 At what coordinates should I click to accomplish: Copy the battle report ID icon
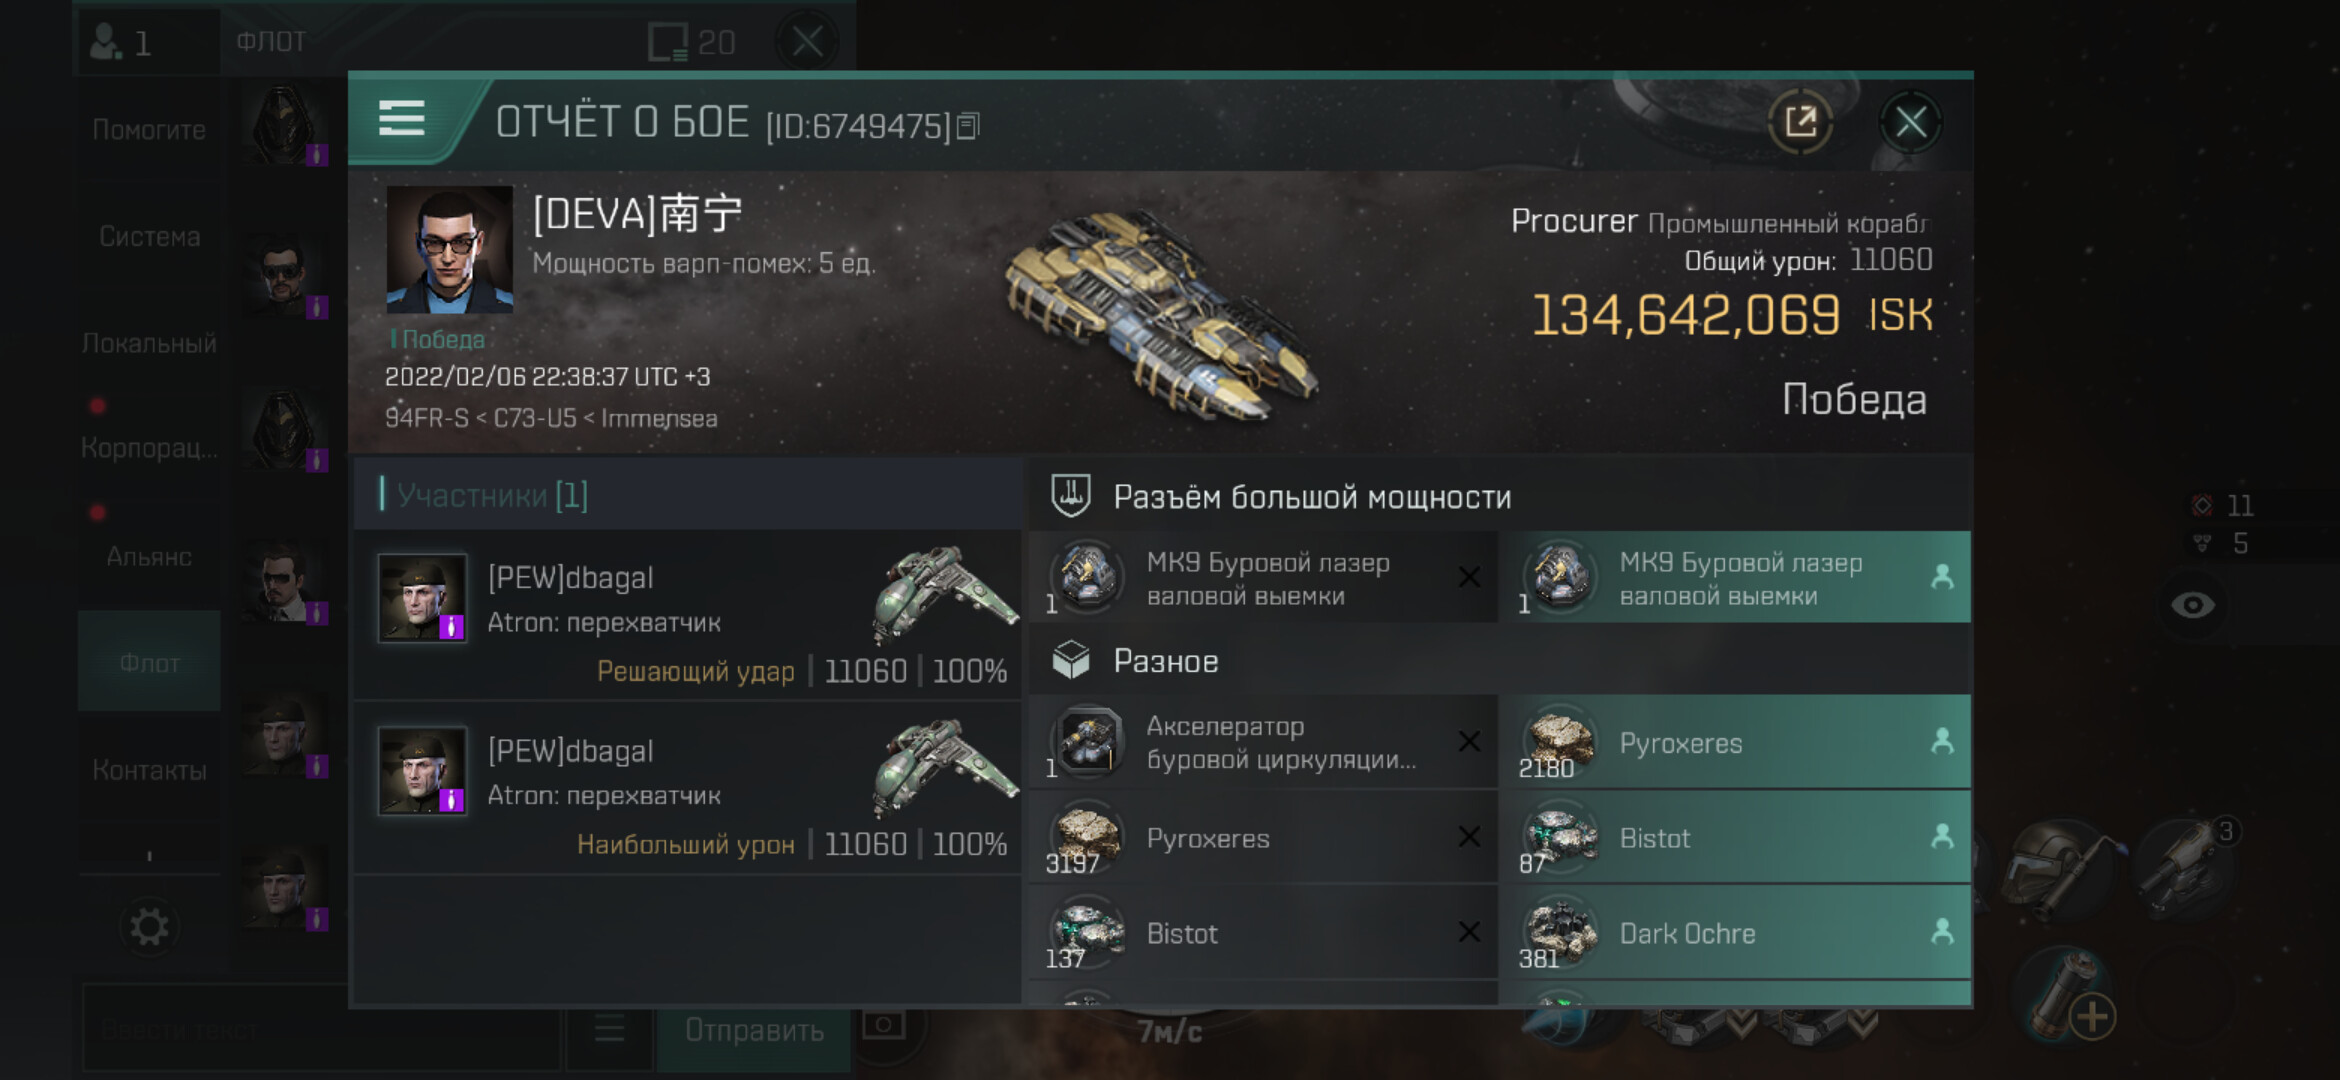[968, 127]
